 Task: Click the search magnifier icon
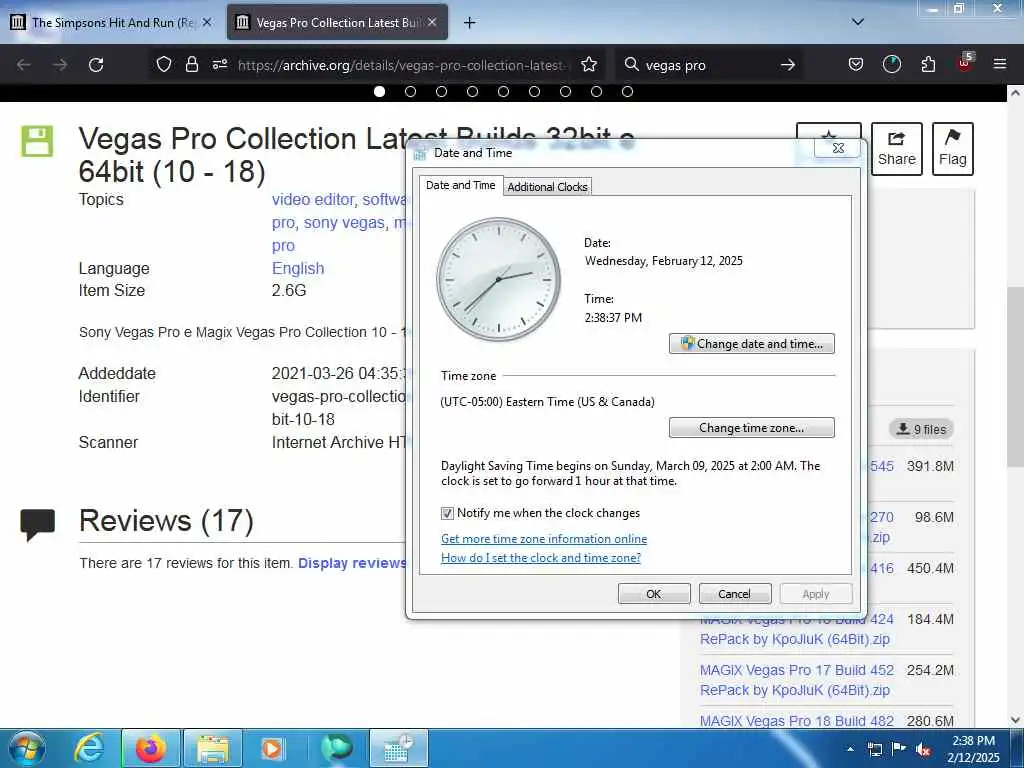pyautogui.click(x=632, y=64)
